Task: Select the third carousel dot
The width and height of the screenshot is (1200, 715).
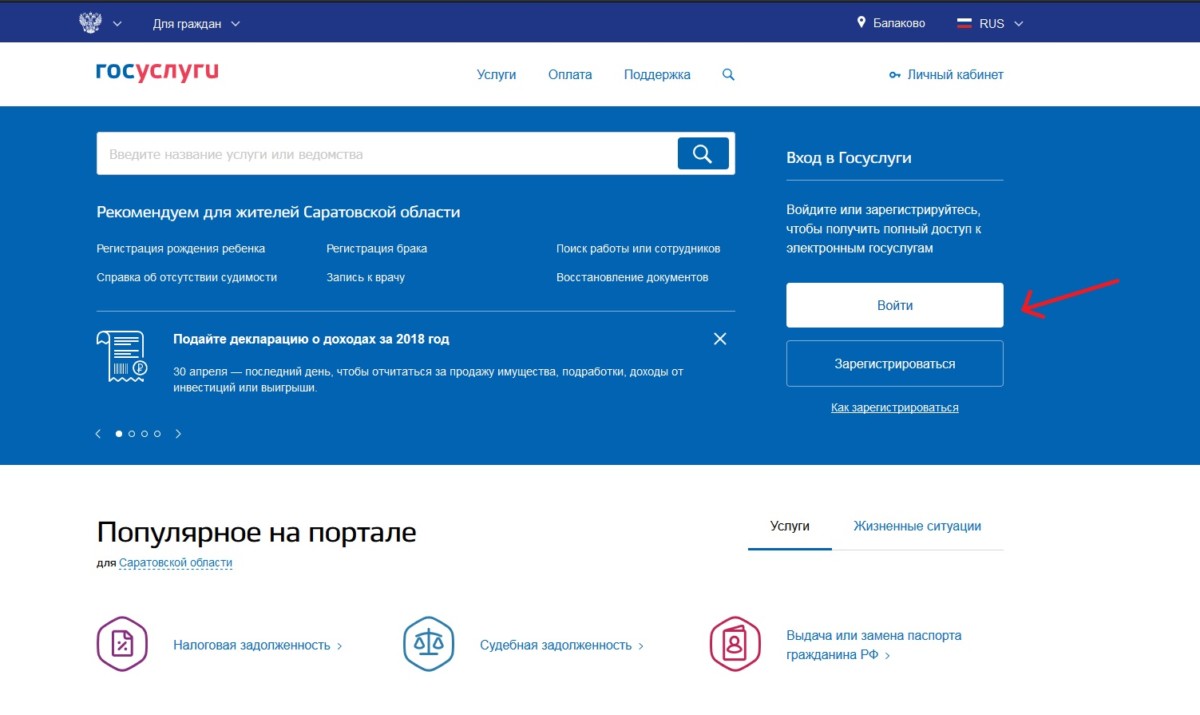Action: (145, 434)
